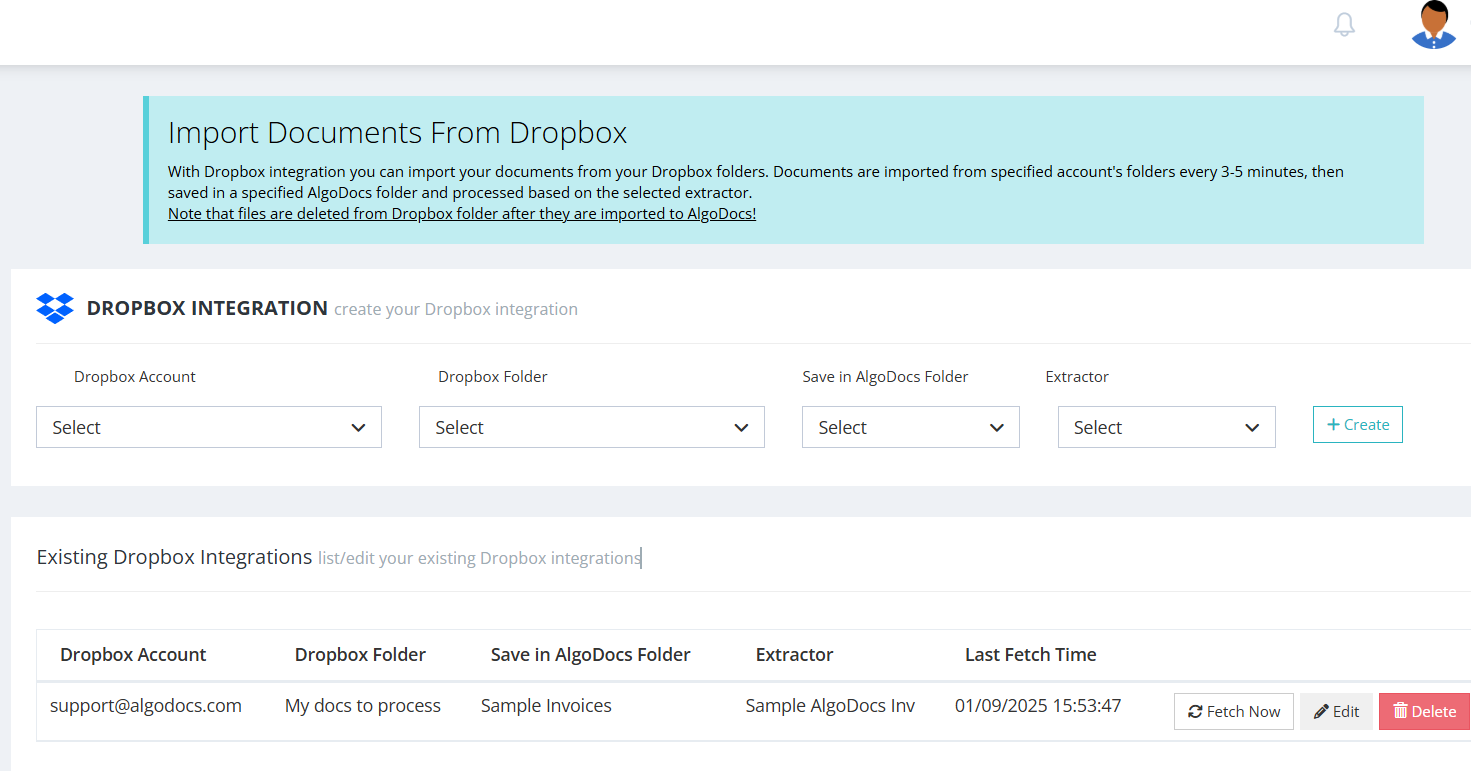Open the Dropbox Account dropdown
The width and height of the screenshot is (1471, 771).
point(208,427)
